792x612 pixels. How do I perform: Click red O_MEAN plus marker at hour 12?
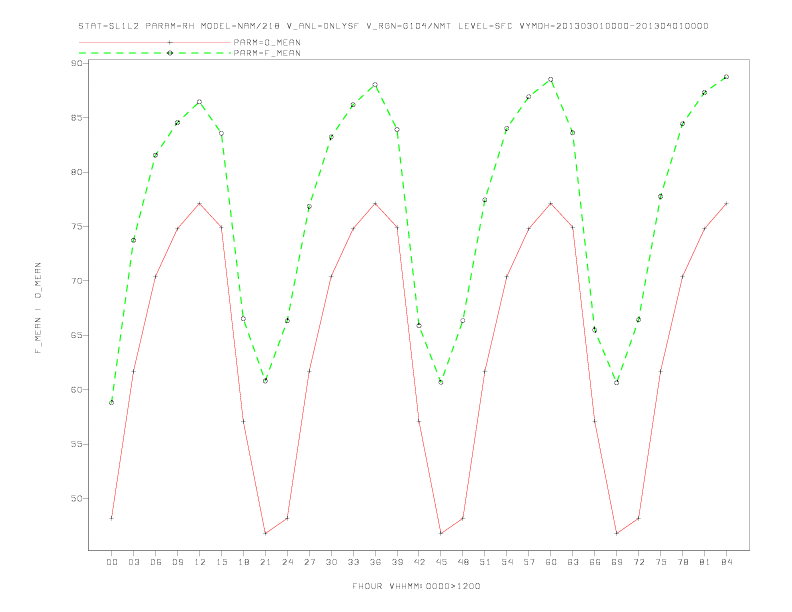[200, 203]
